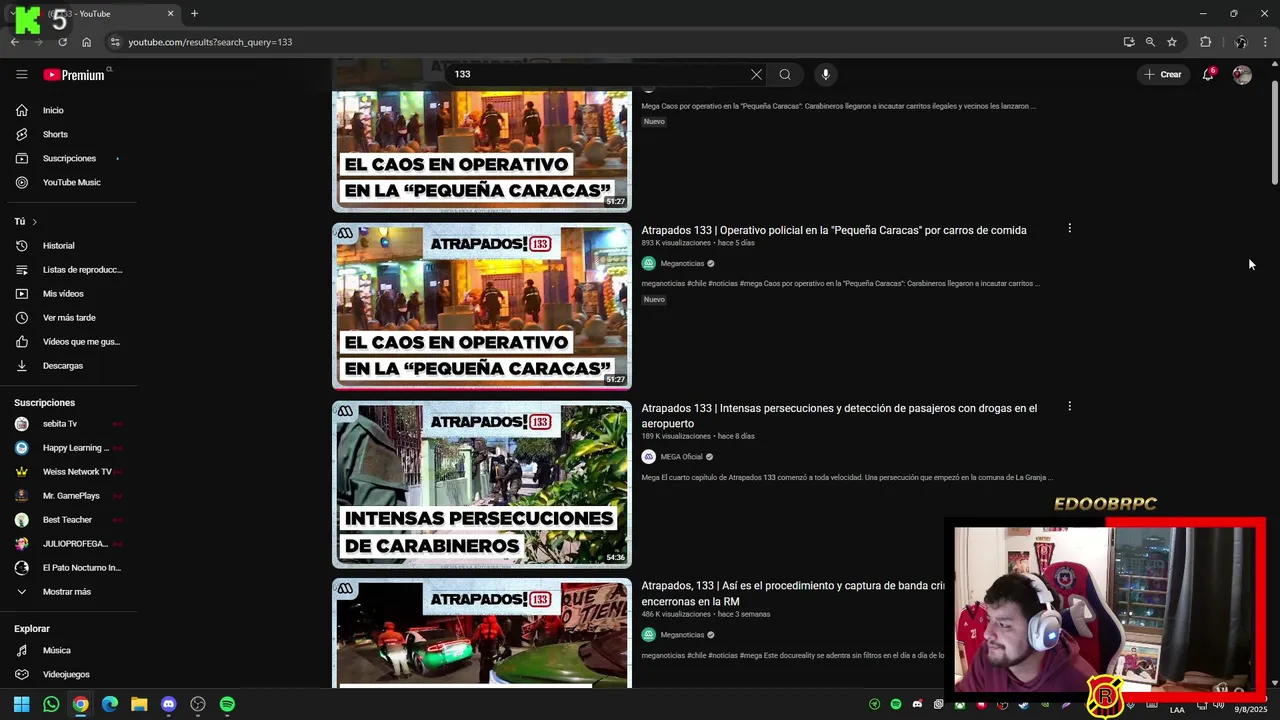Open title Atrapados, 133 Así es el procedimiento

pyautogui.click(x=793, y=593)
